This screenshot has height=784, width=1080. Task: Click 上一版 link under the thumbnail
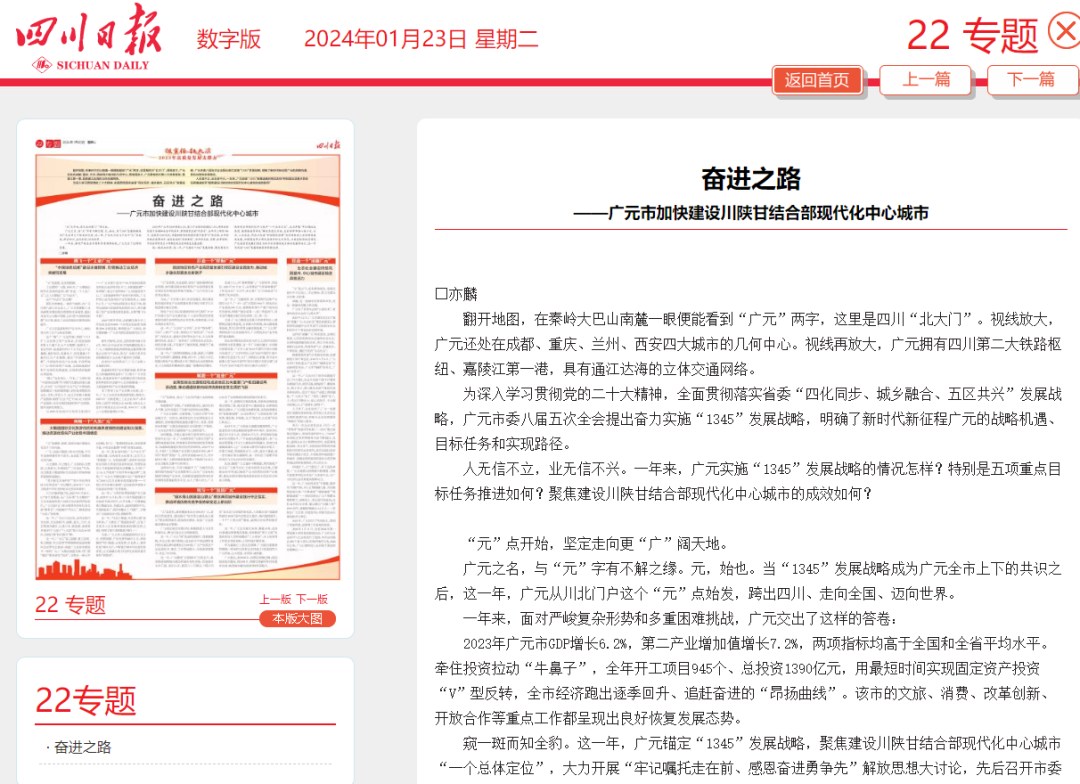point(275,599)
